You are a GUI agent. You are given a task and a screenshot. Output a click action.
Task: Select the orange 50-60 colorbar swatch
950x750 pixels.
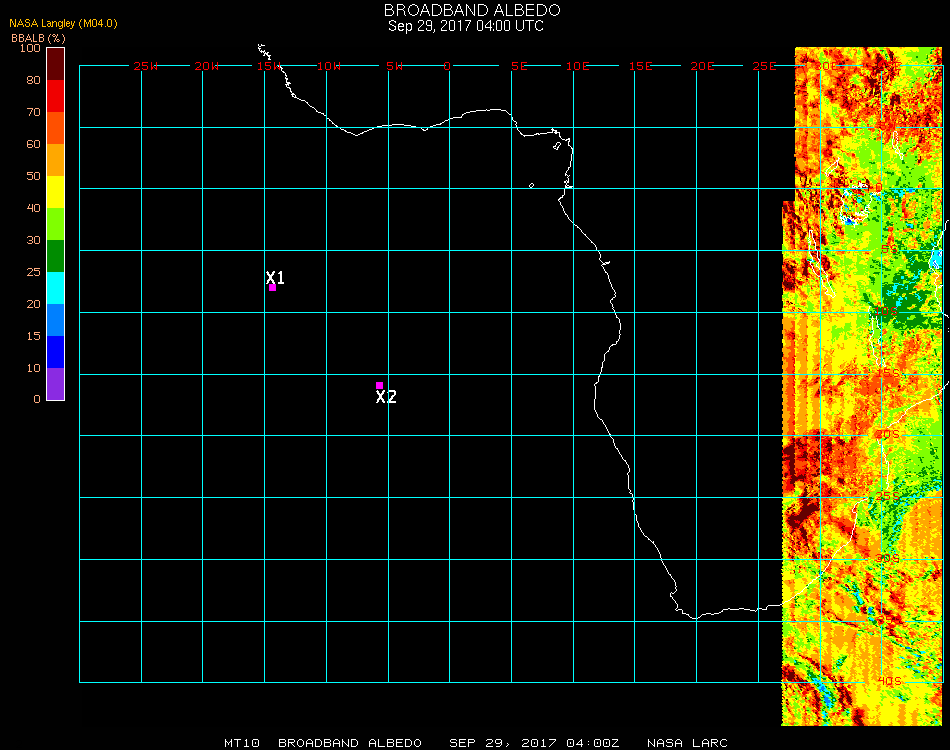(56, 160)
